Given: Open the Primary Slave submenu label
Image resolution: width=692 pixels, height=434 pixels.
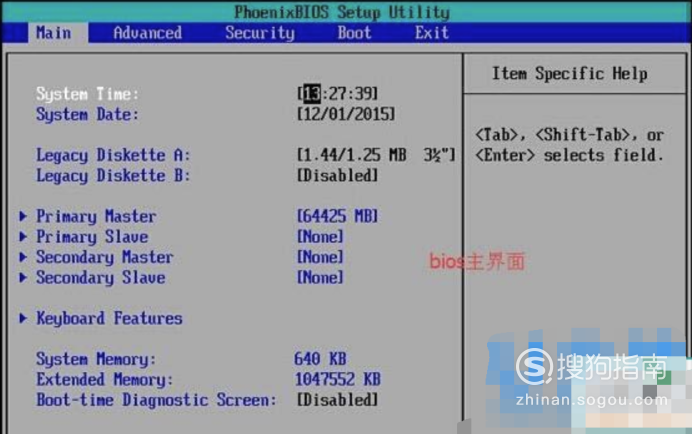Looking at the screenshot, I should pos(92,237).
